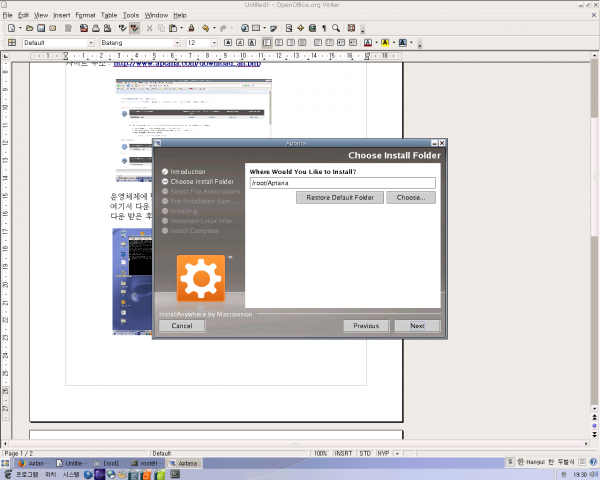Insert a table from standard toolbar
This screenshot has height=480, width=600.
(x=256, y=28)
